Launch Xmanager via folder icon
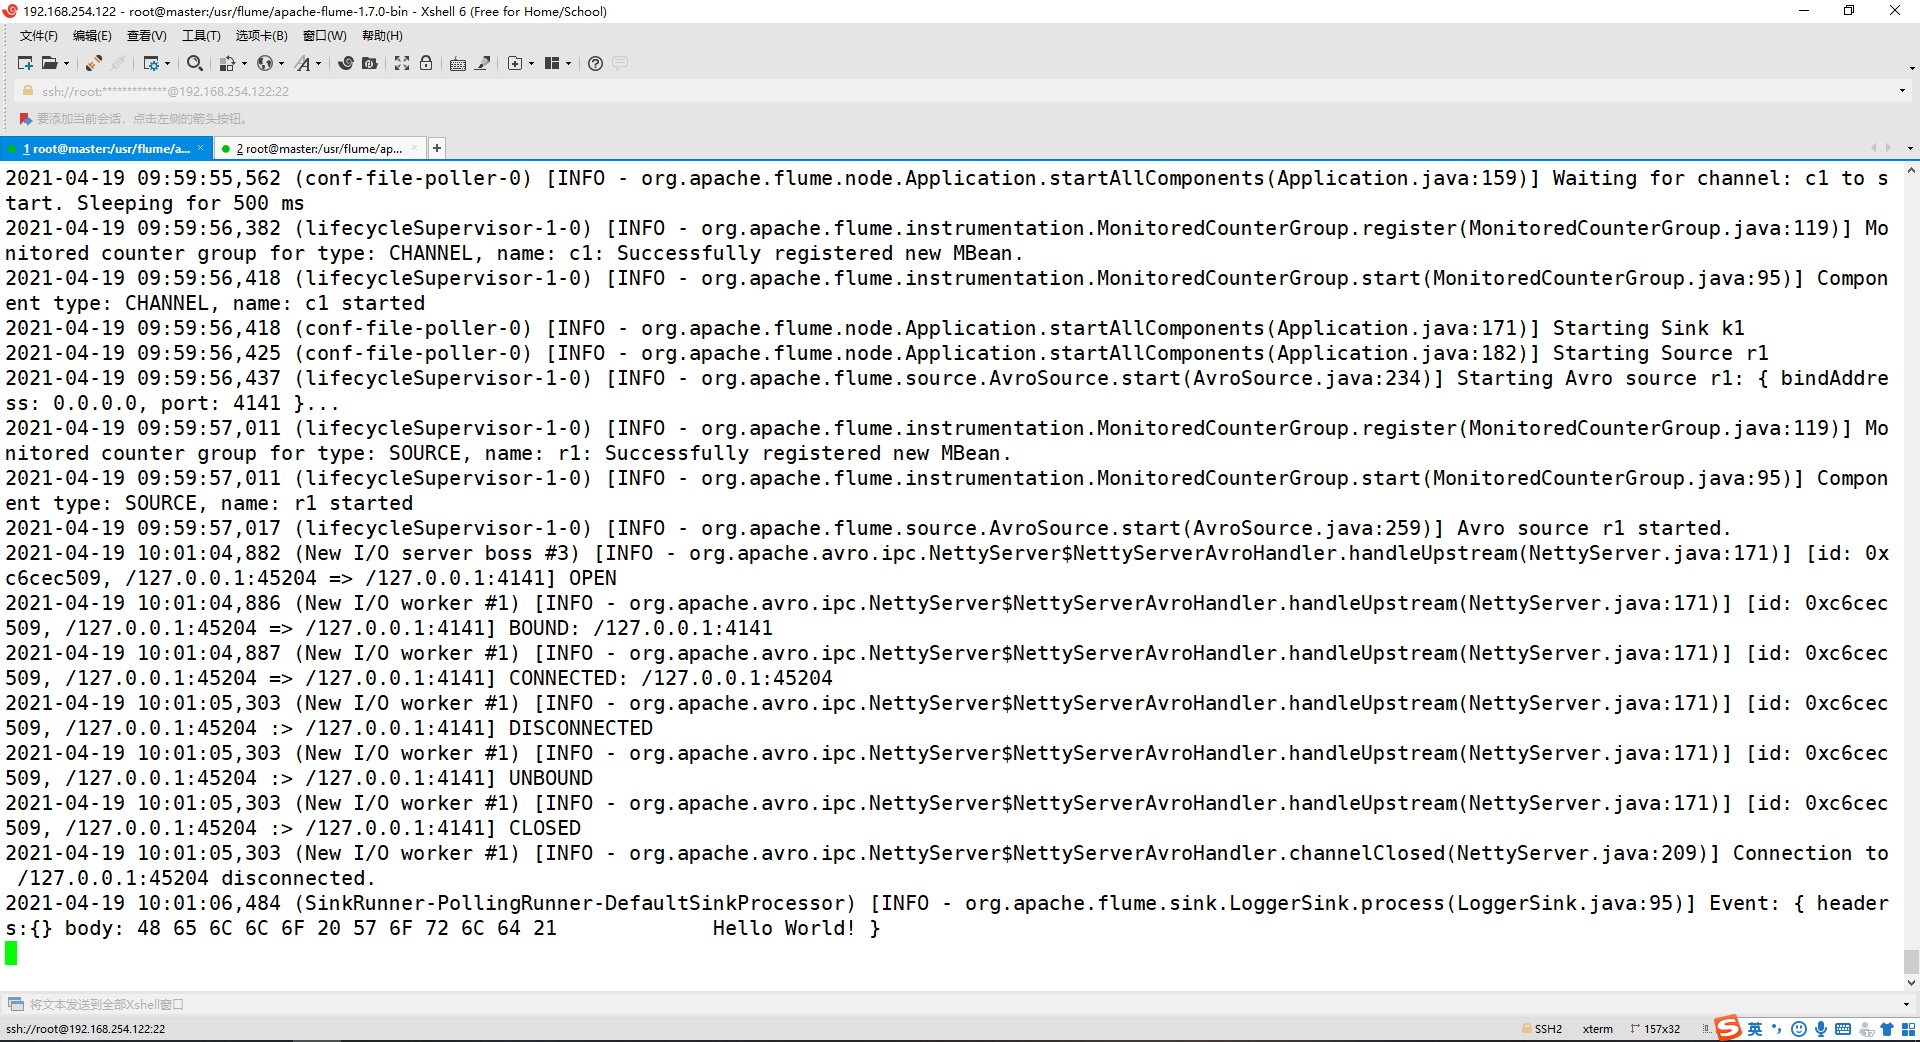 370,63
